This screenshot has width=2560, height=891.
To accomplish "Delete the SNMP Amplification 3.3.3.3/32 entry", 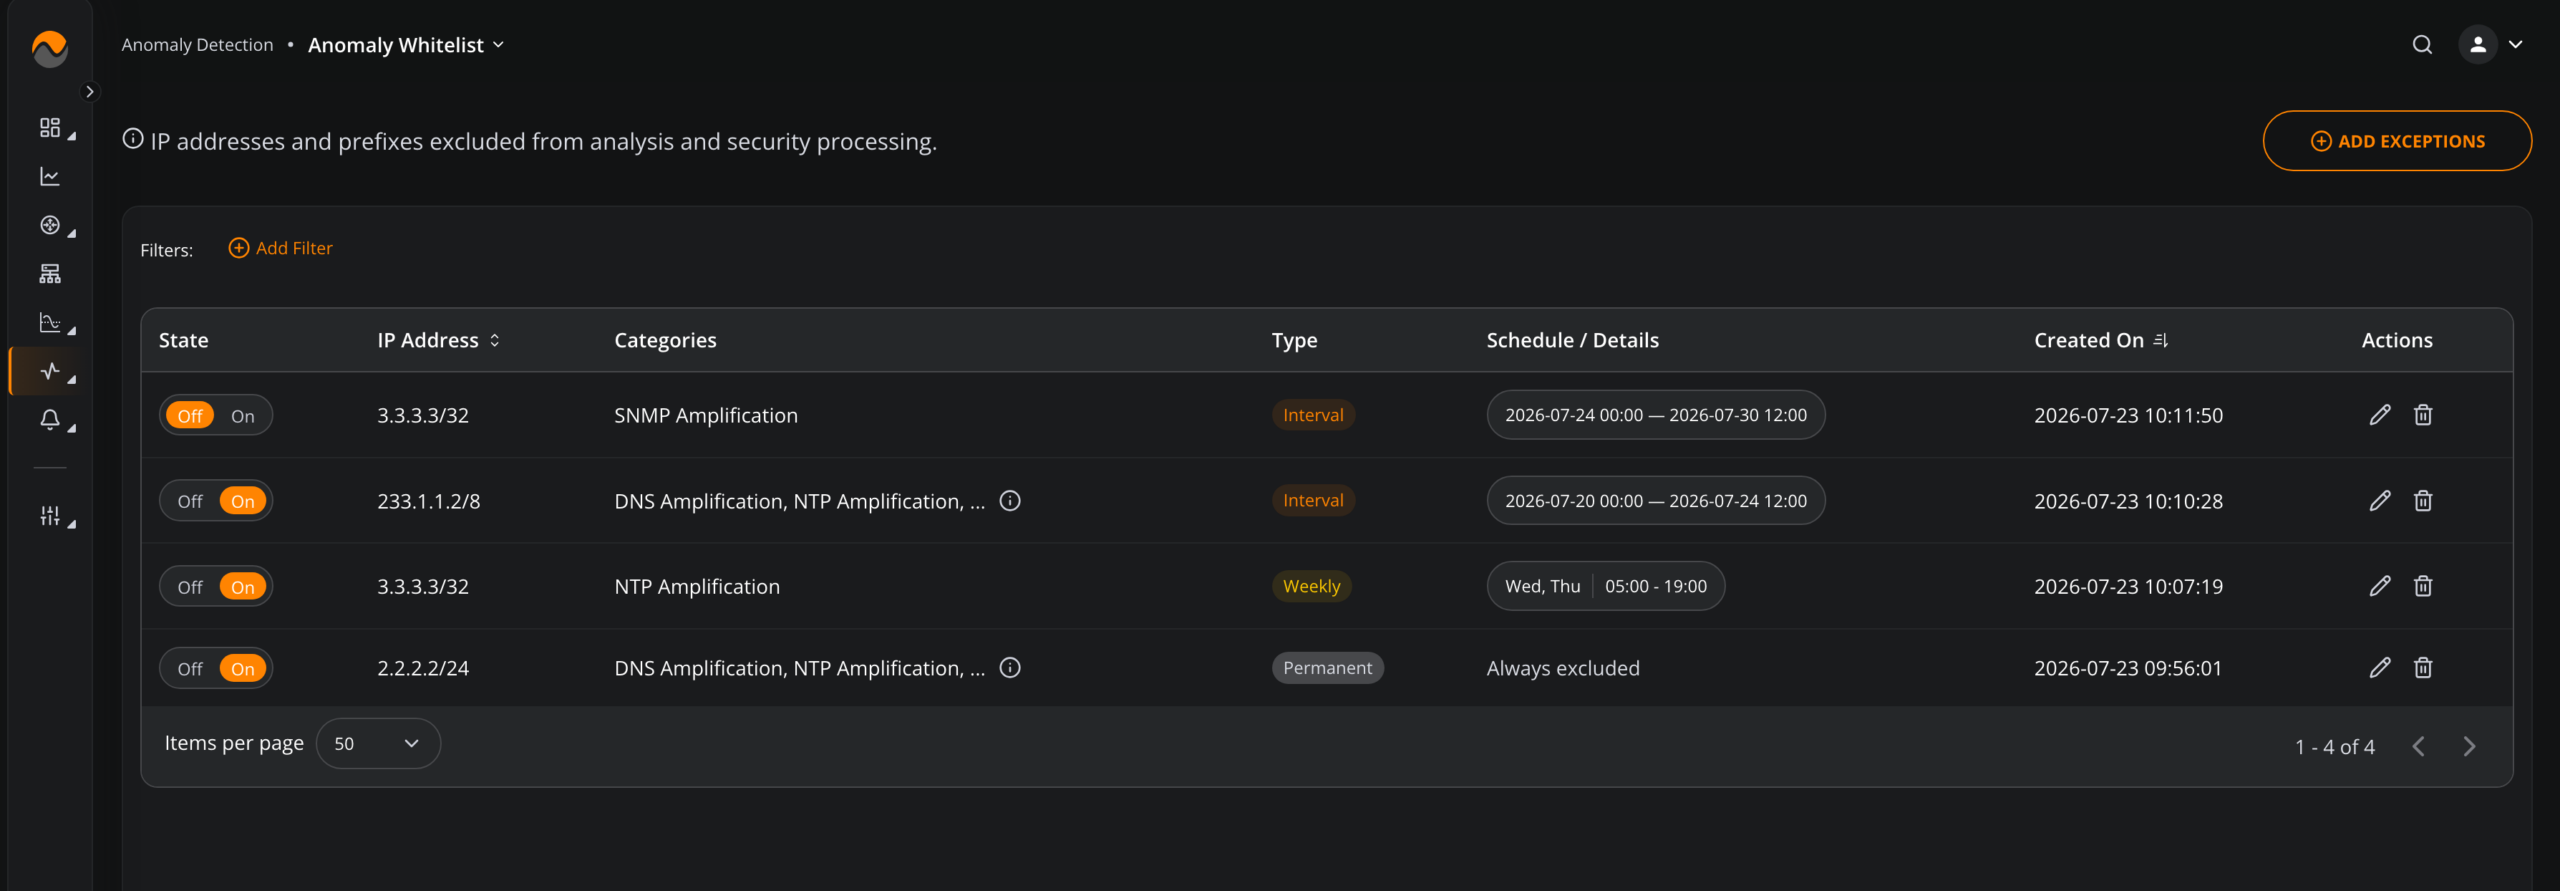I will [2423, 415].
